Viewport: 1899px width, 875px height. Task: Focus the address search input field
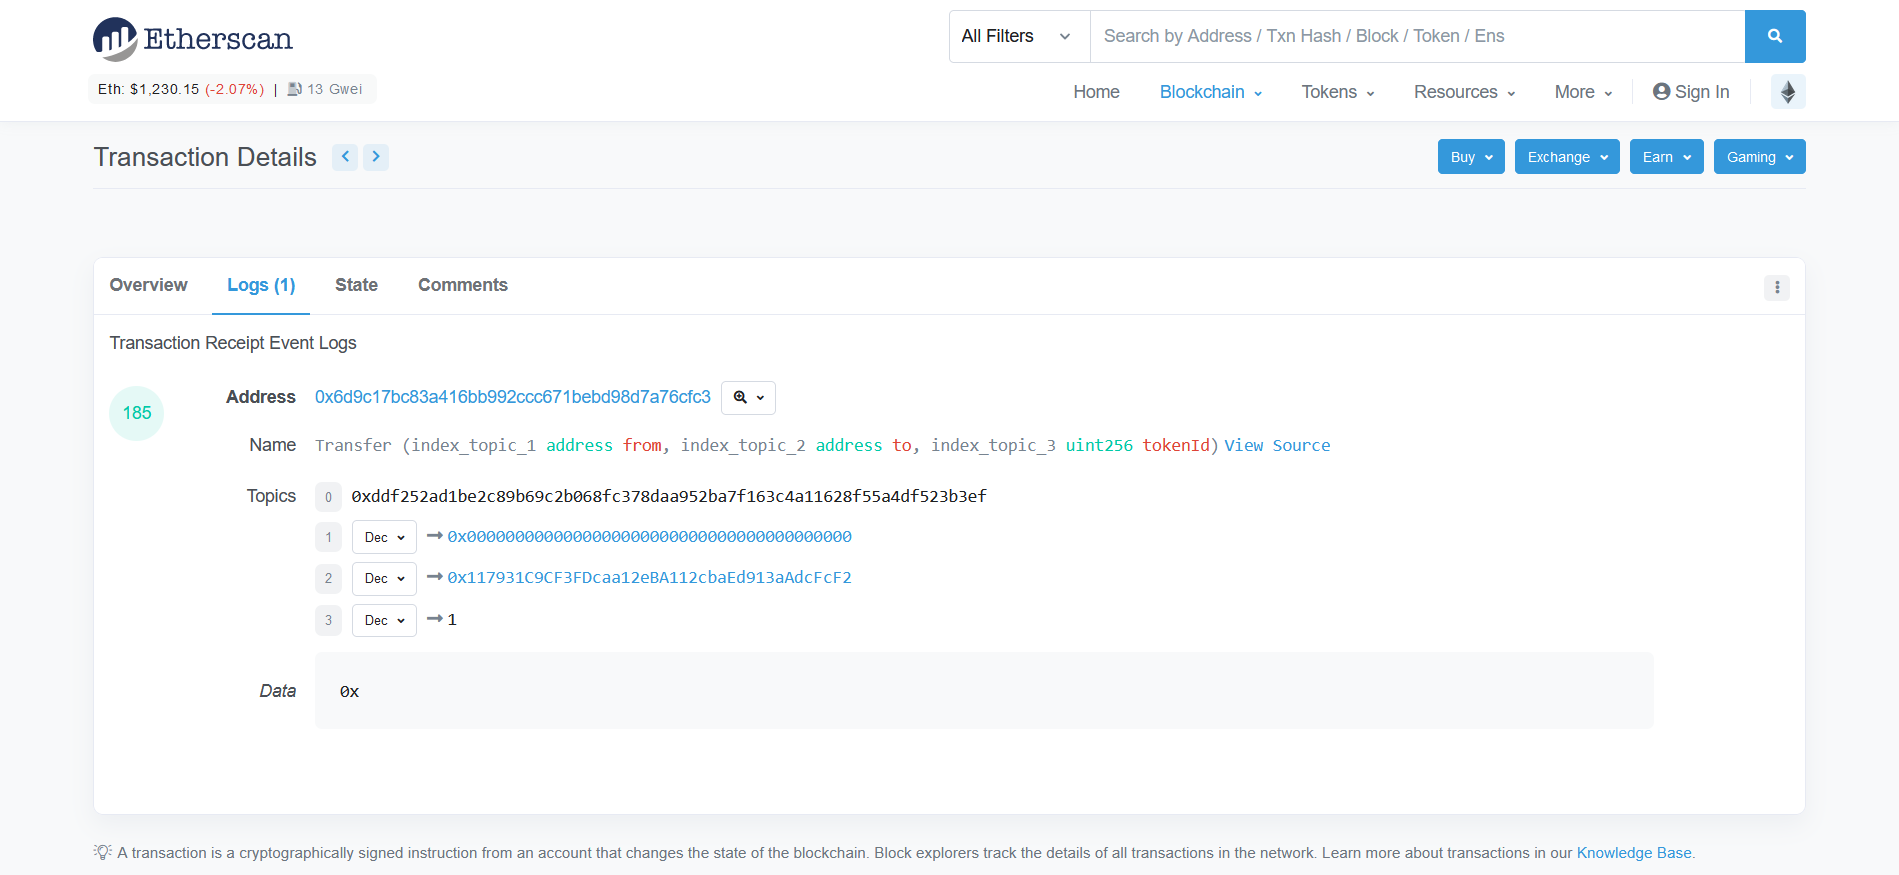point(1416,37)
